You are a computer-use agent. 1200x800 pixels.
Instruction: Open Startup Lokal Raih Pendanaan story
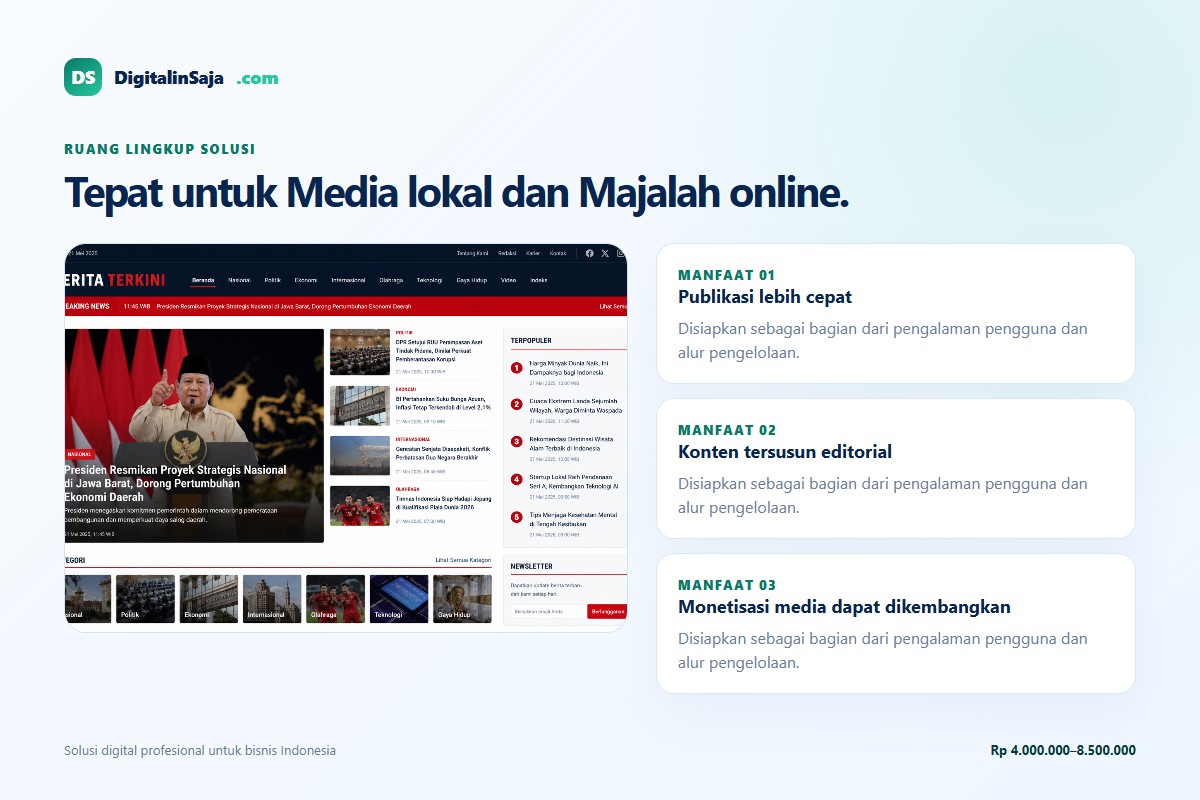(x=574, y=481)
